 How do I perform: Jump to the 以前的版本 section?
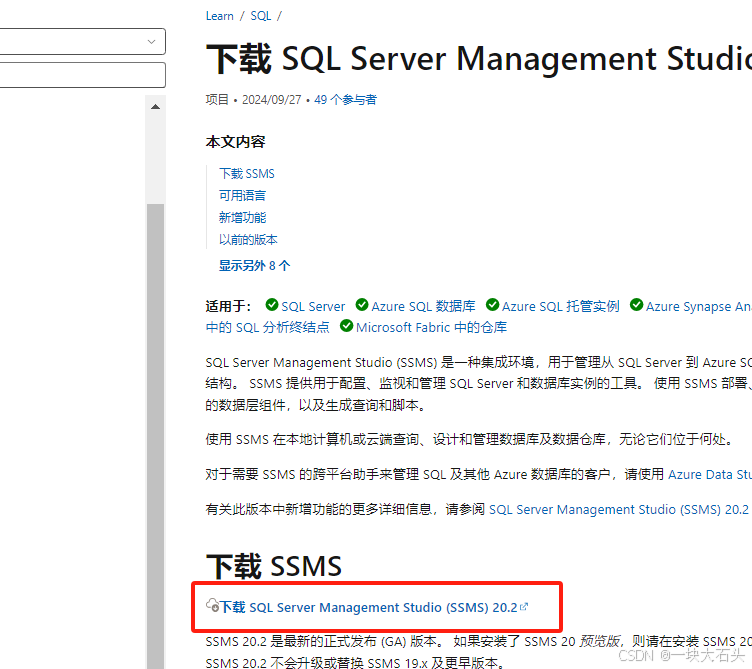[248, 240]
